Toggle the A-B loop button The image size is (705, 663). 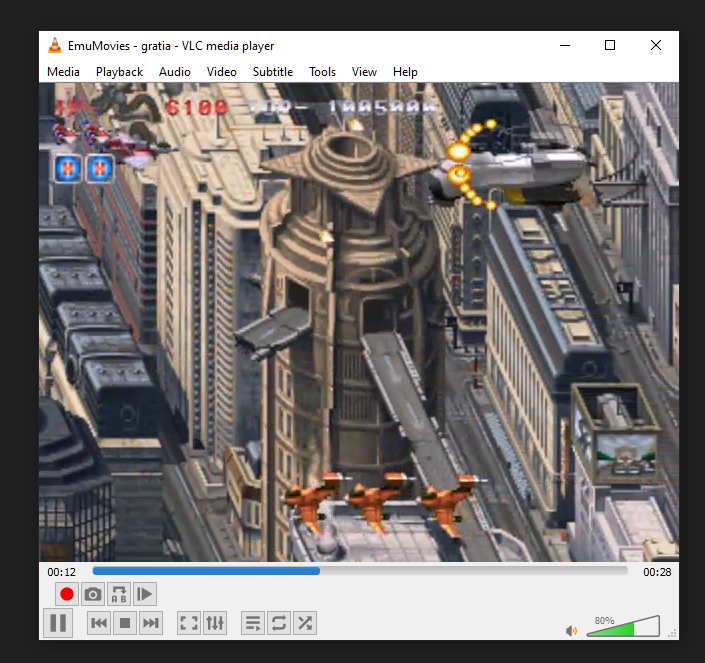tap(119, 594)
